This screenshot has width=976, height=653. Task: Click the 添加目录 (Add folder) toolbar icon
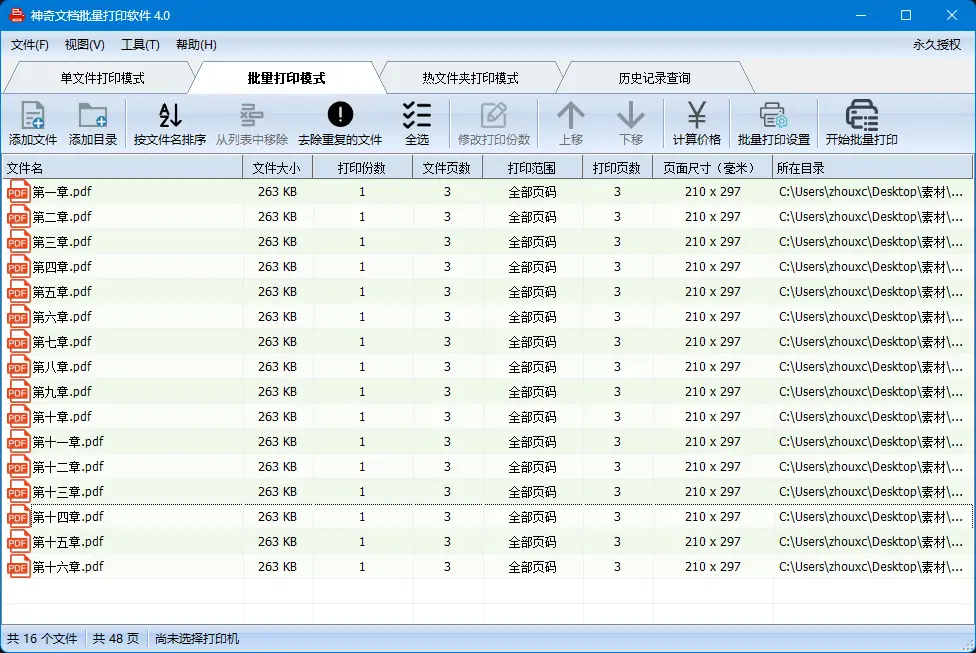(x=93, y=116)
